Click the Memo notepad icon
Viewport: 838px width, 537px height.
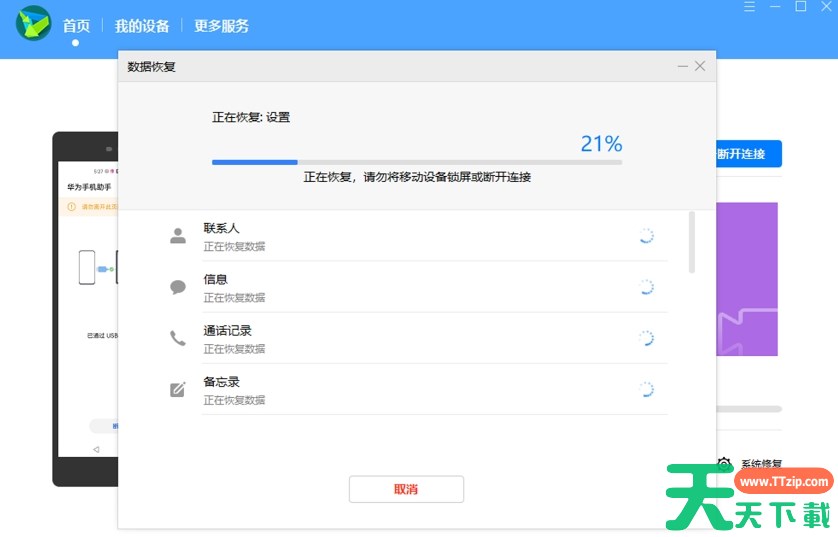click(178, 390)
